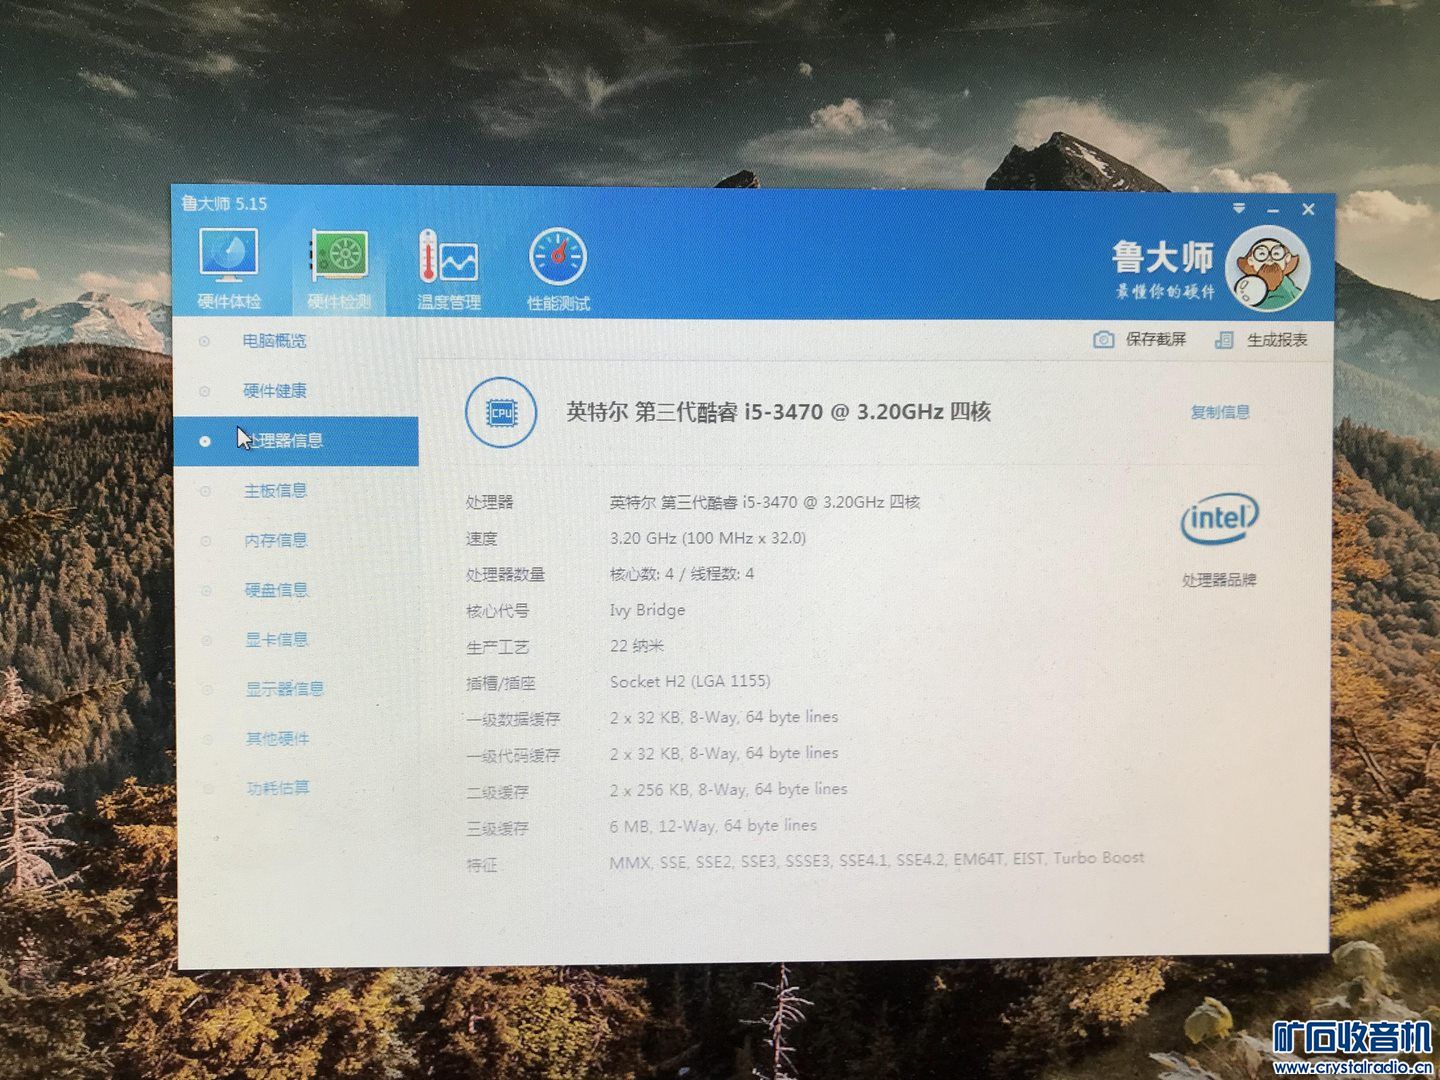Image resolution: width=1440 pixels, height=1080 pixels.
Task: Select 其他硬件 in the sidebar
Action: tap(278, 739)
